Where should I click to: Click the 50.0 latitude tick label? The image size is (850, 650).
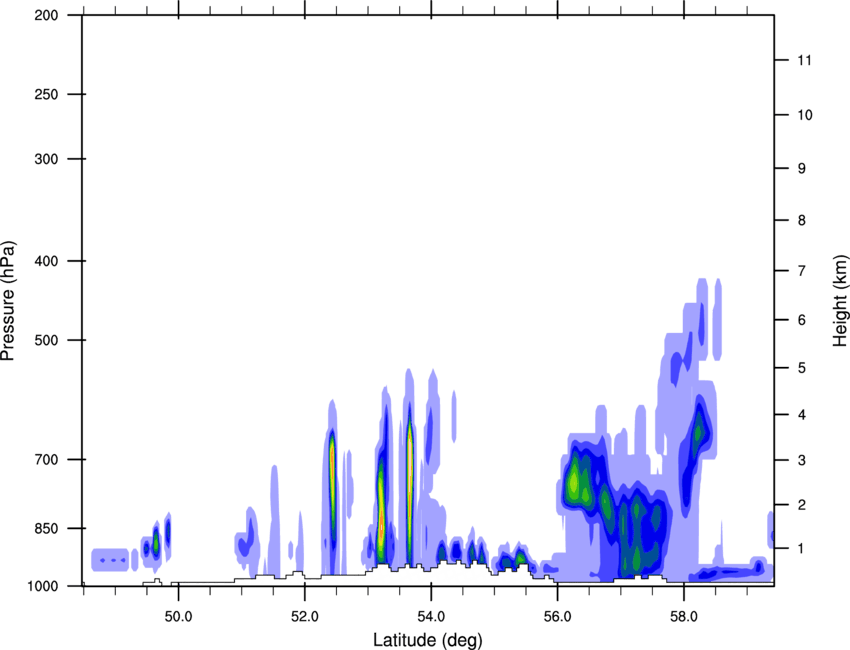click(178, 617)
